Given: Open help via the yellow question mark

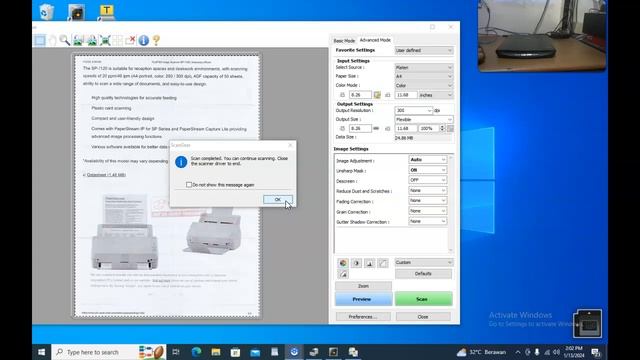Looking at the screenshot, I should tap(156, 40).
